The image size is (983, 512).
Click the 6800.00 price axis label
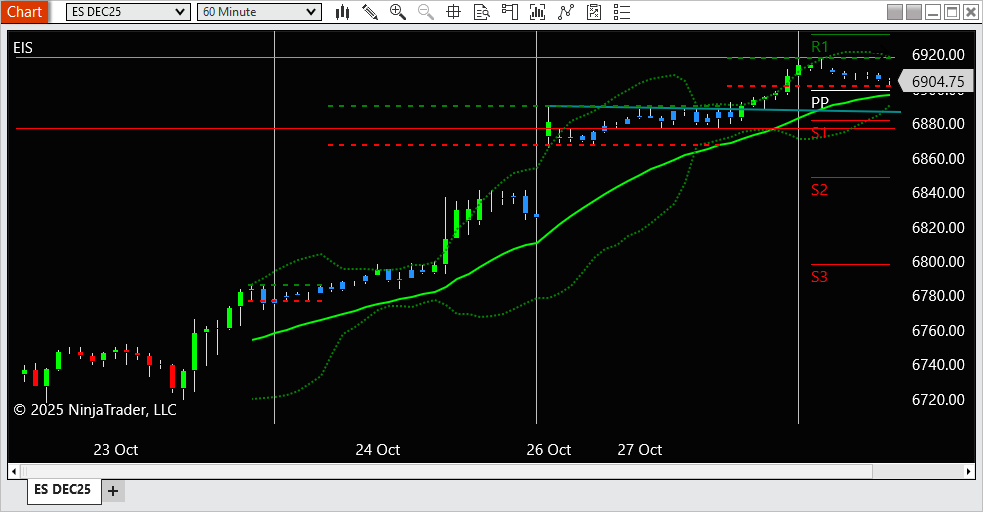[x=938, y=261]
